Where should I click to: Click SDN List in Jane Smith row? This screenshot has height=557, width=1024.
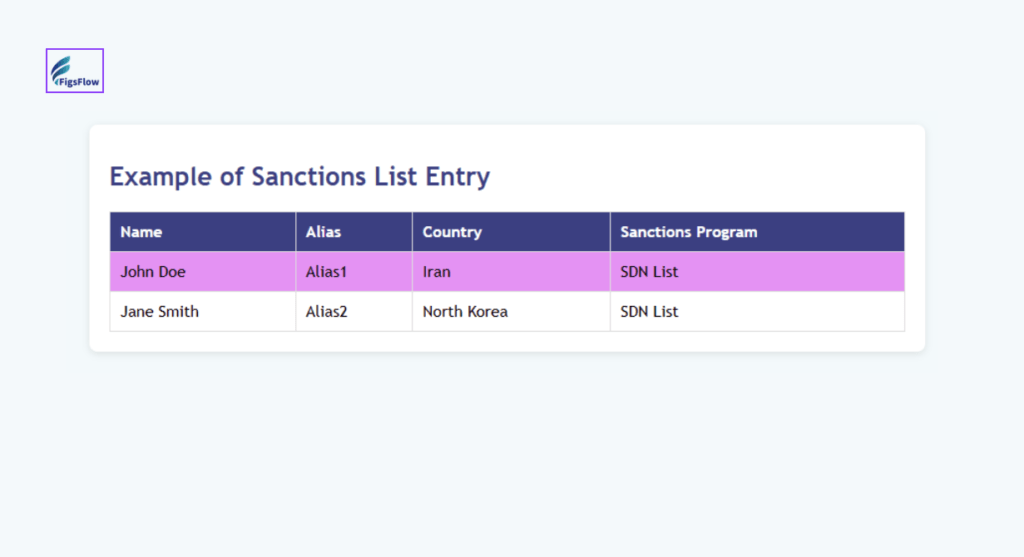click(x=649, y=312)
